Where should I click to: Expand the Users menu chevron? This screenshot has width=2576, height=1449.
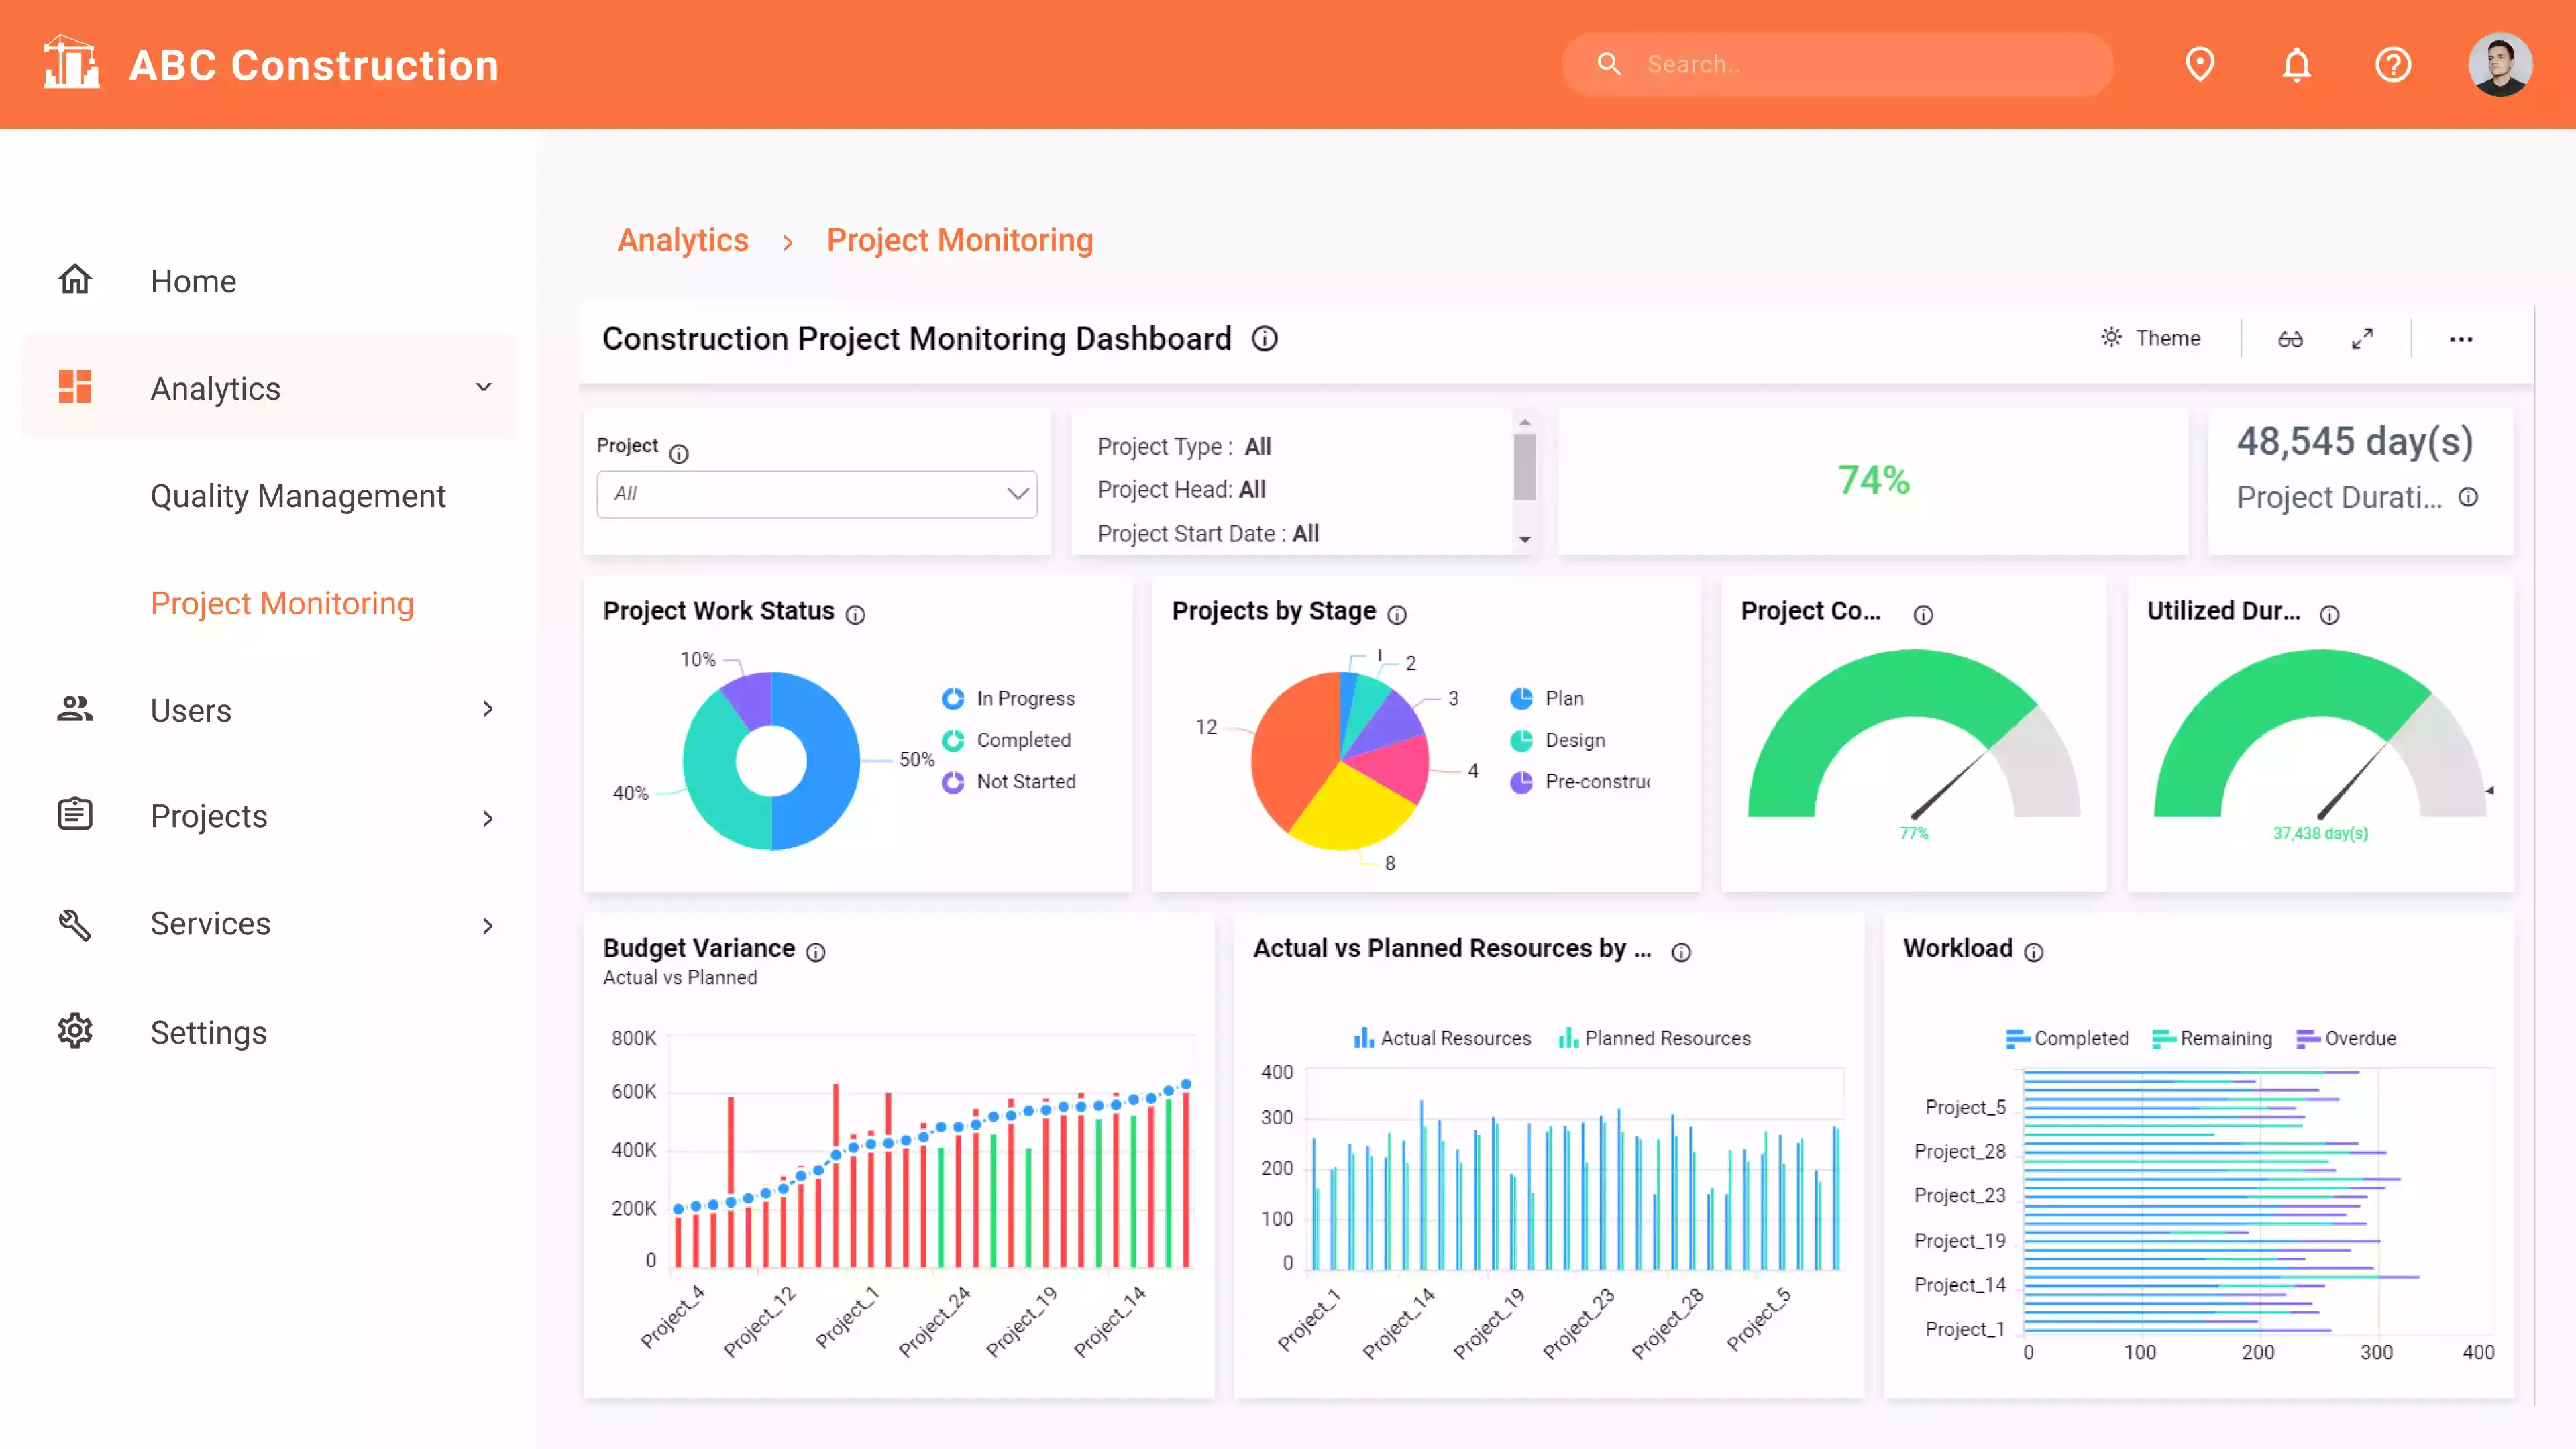click(x=487, y=709)
